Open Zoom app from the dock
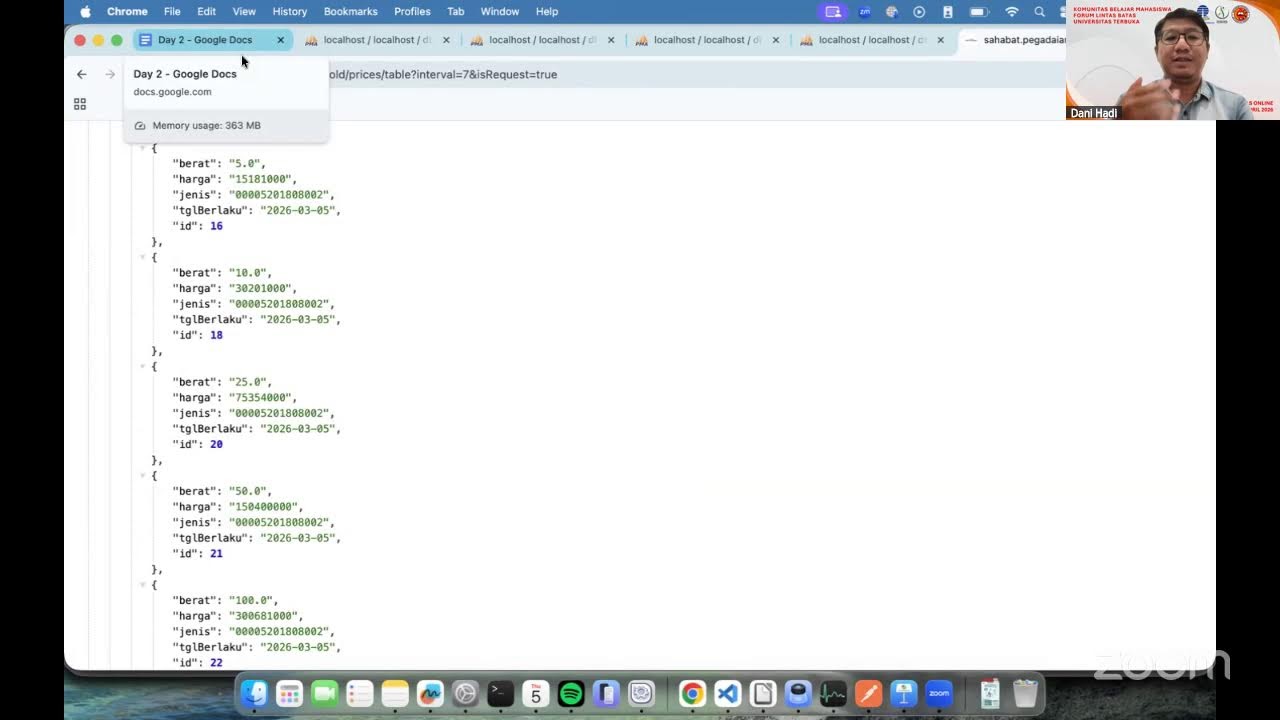 click(939, 693)
